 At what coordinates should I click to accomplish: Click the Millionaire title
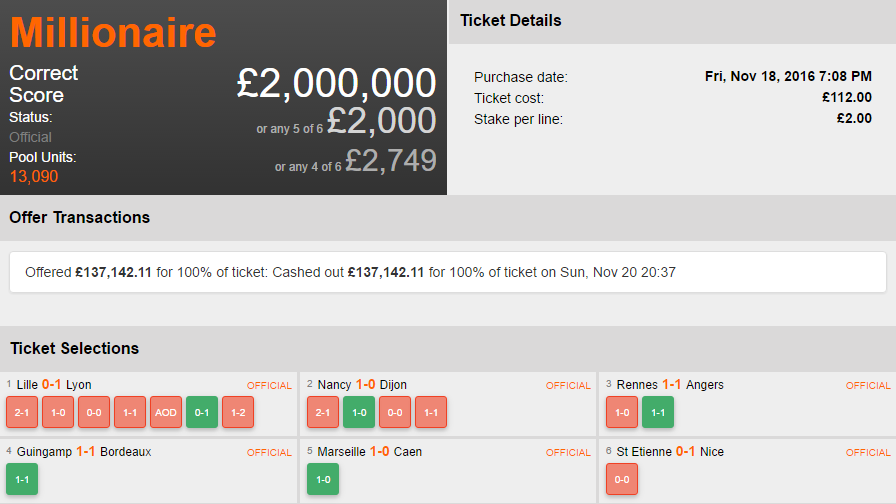point(113,32)
